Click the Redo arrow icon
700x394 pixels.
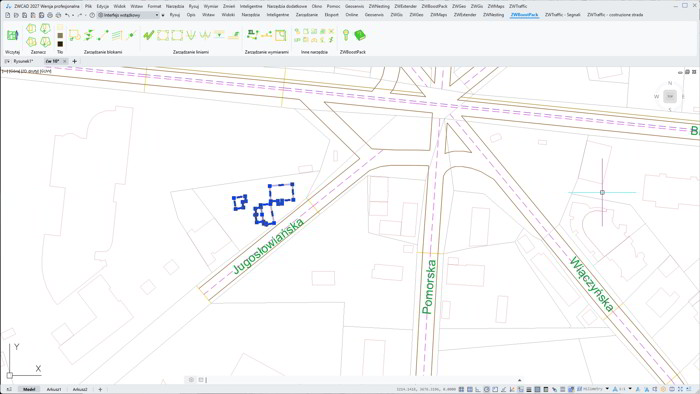[x=79, y=15]
